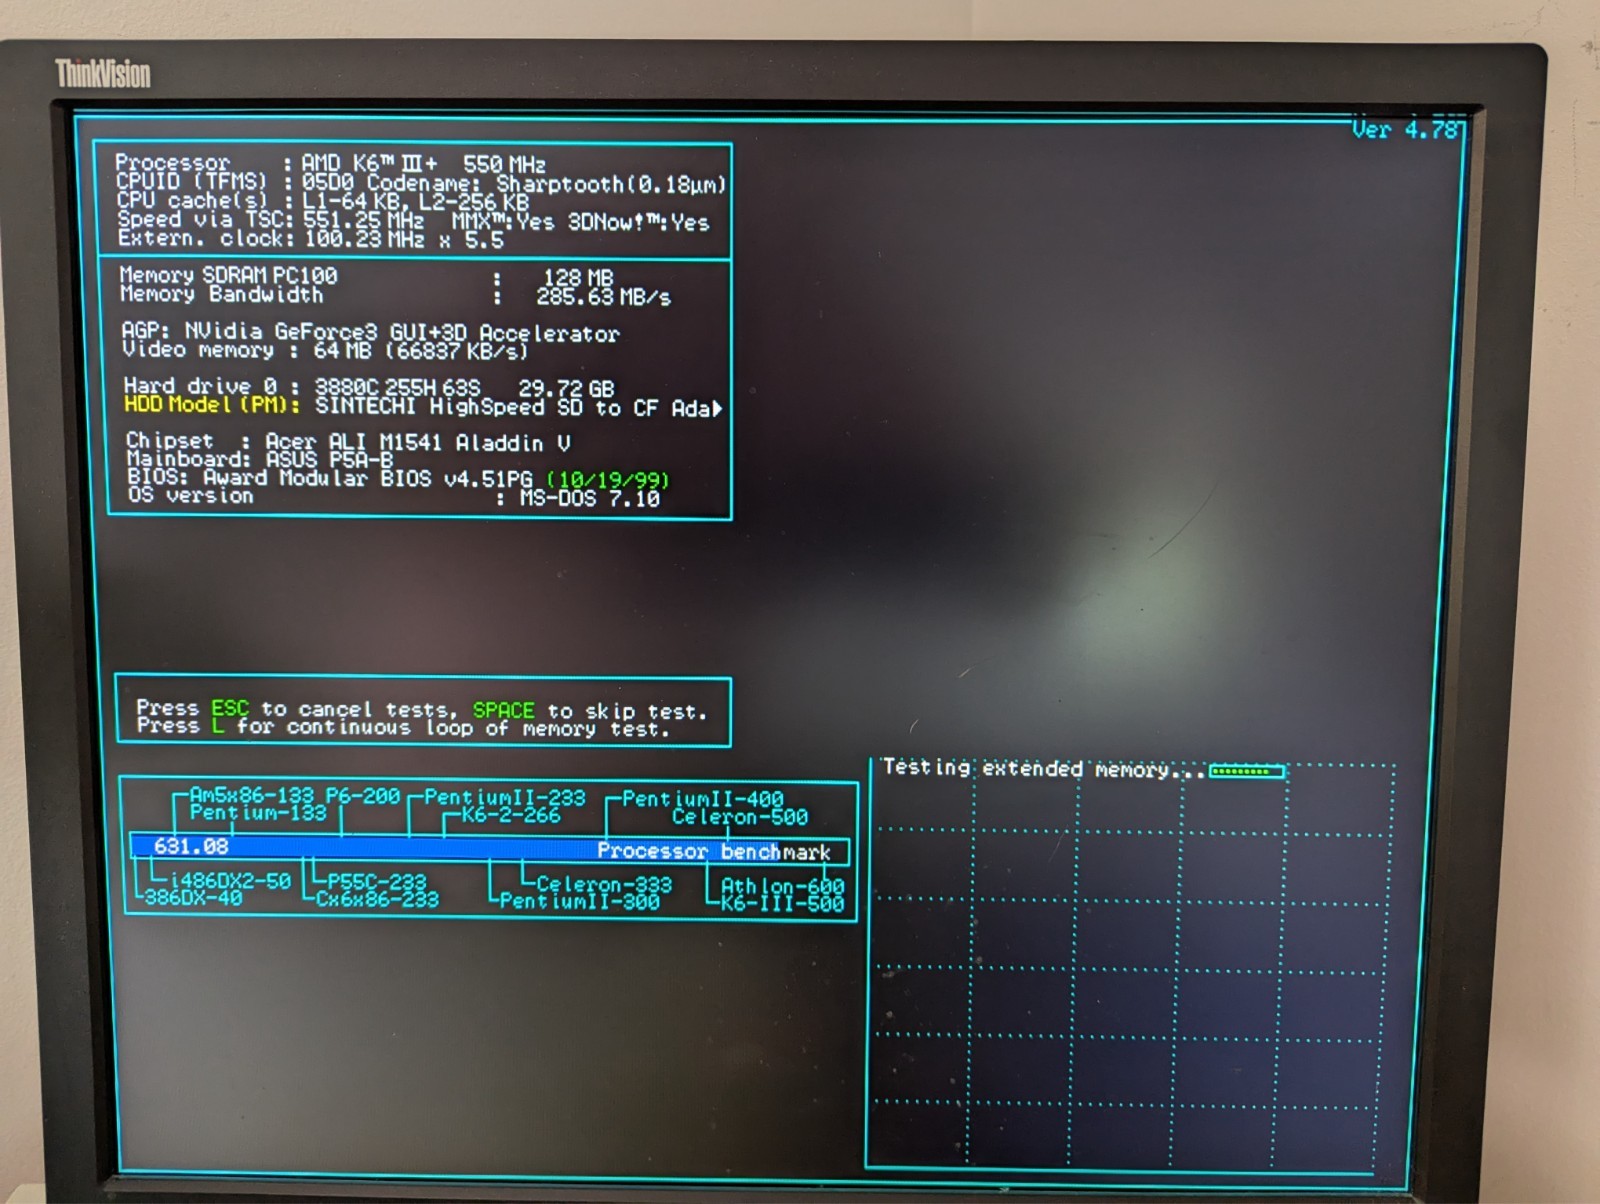Click the 'P55C-233' benchmark marker
The height and width of the screenshot is (1204, 1600).
(377, 882)
